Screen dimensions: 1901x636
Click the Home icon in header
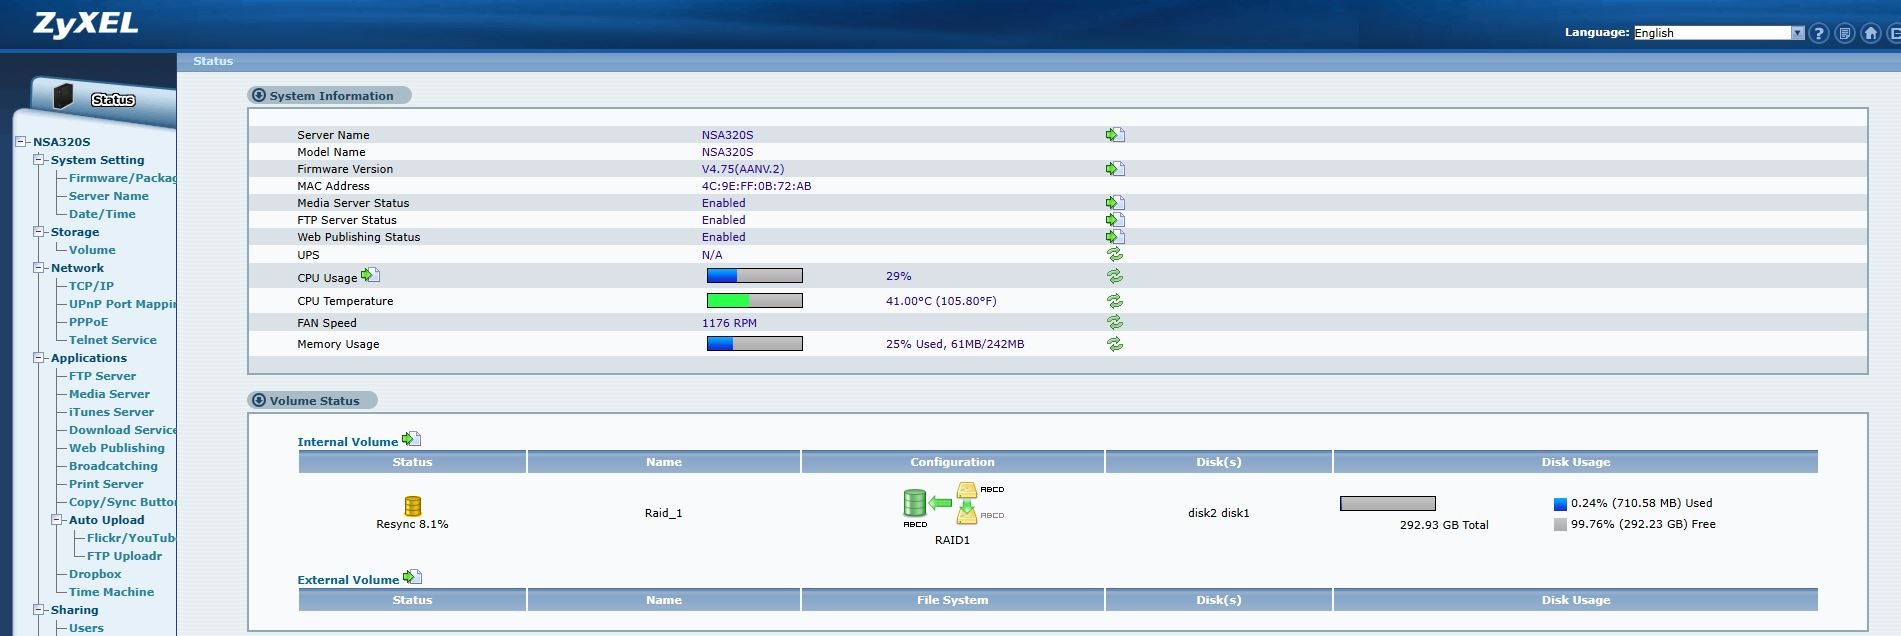1871,33
